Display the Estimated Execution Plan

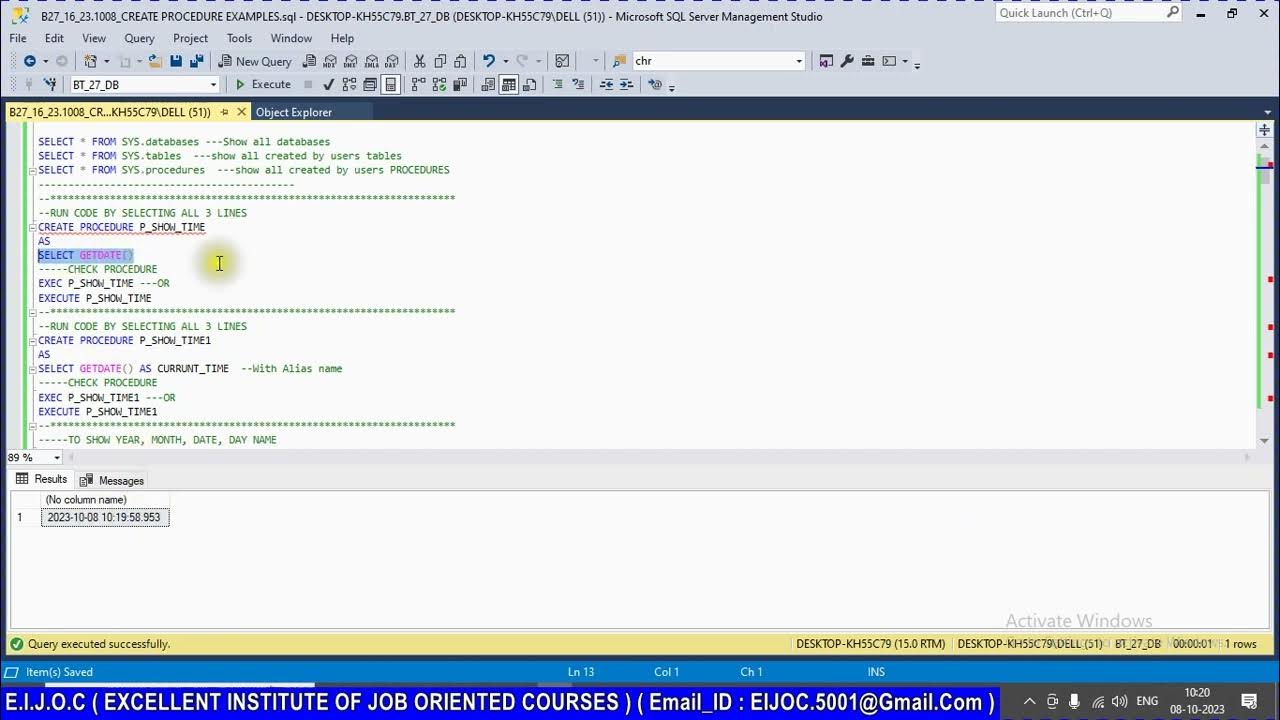[x=349, y=85]
